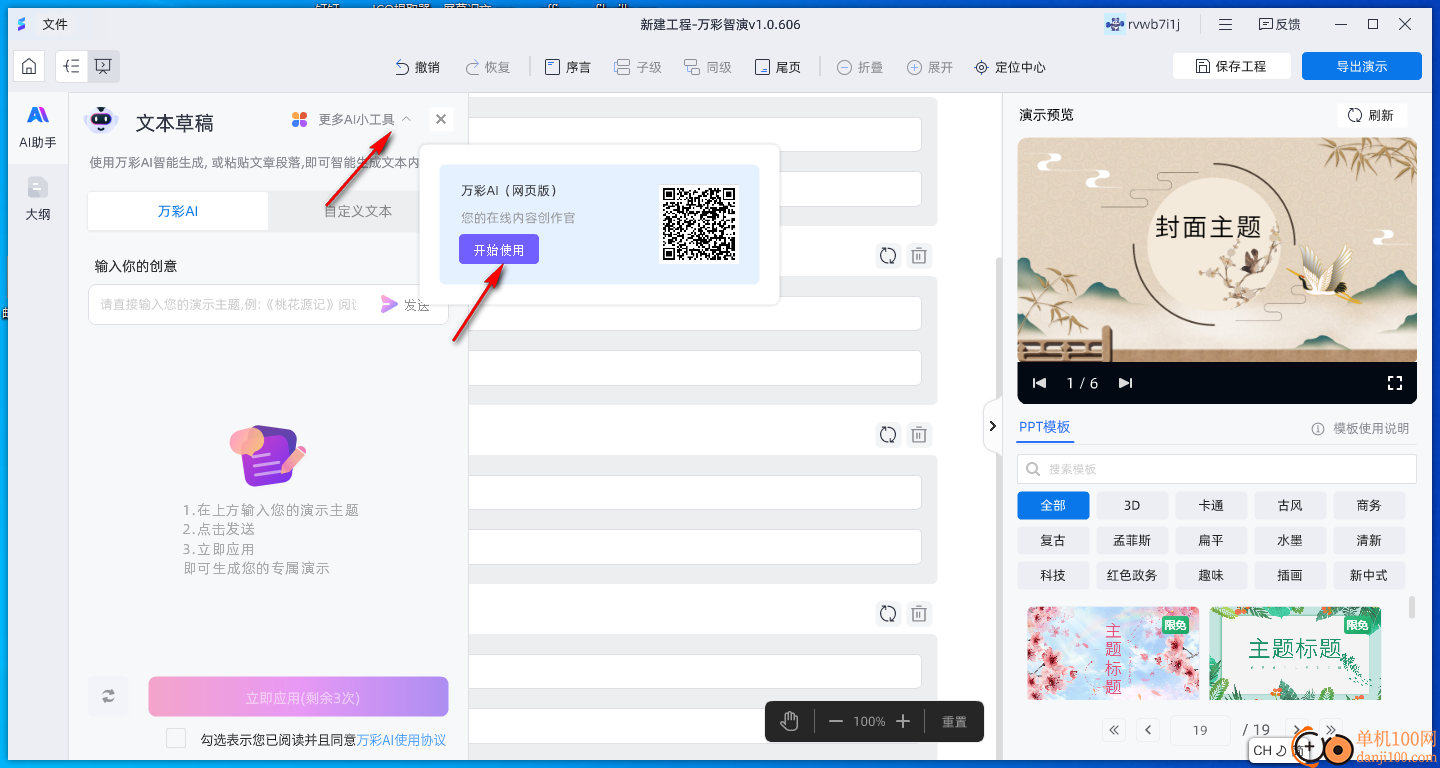Viewport: 1440px width, 768px height.
Task: Go to previous template page
Action: 1149,730
